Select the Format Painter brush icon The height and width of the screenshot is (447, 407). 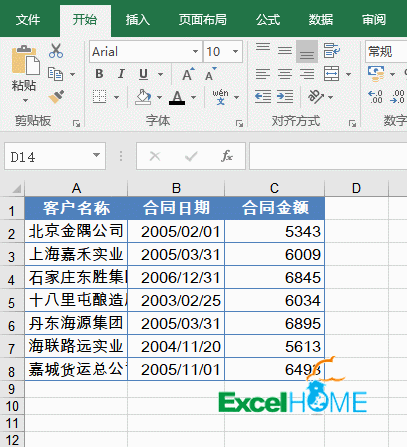(56, 97)
